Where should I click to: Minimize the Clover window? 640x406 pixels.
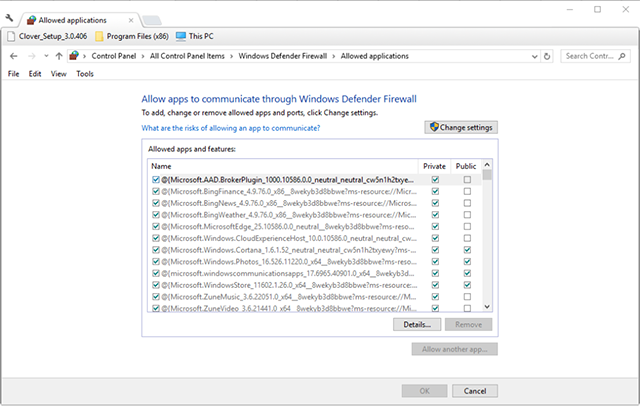point(570,9)
